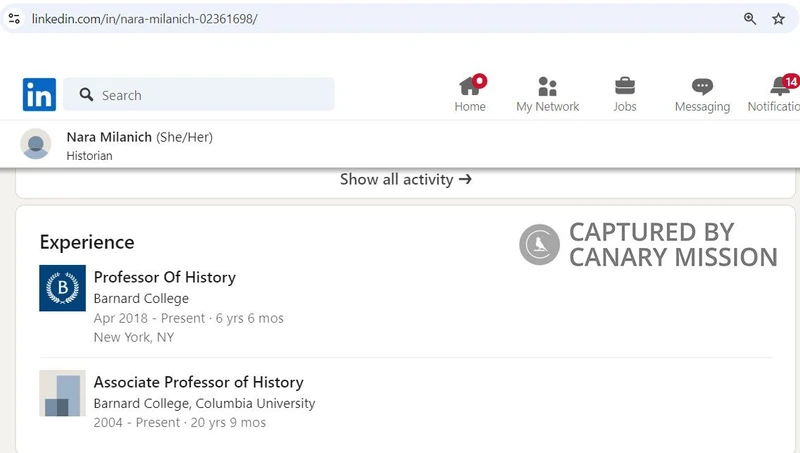Open browser zoom icon in address bar
Screen dimensions: 800x453
[750, 18]
